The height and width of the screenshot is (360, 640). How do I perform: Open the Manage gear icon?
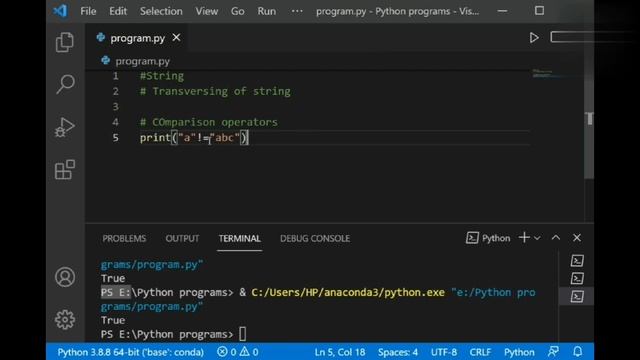[64, 320]
